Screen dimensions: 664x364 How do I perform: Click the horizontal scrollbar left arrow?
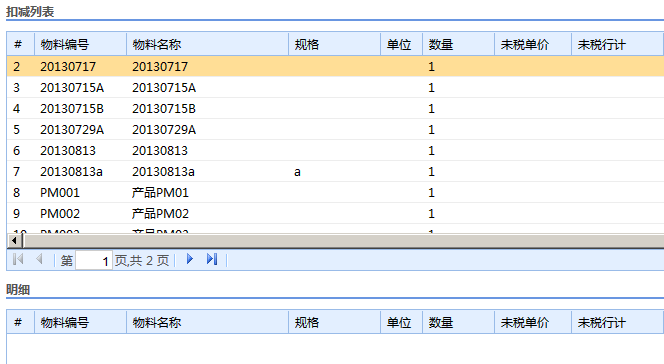click(14, 241)
